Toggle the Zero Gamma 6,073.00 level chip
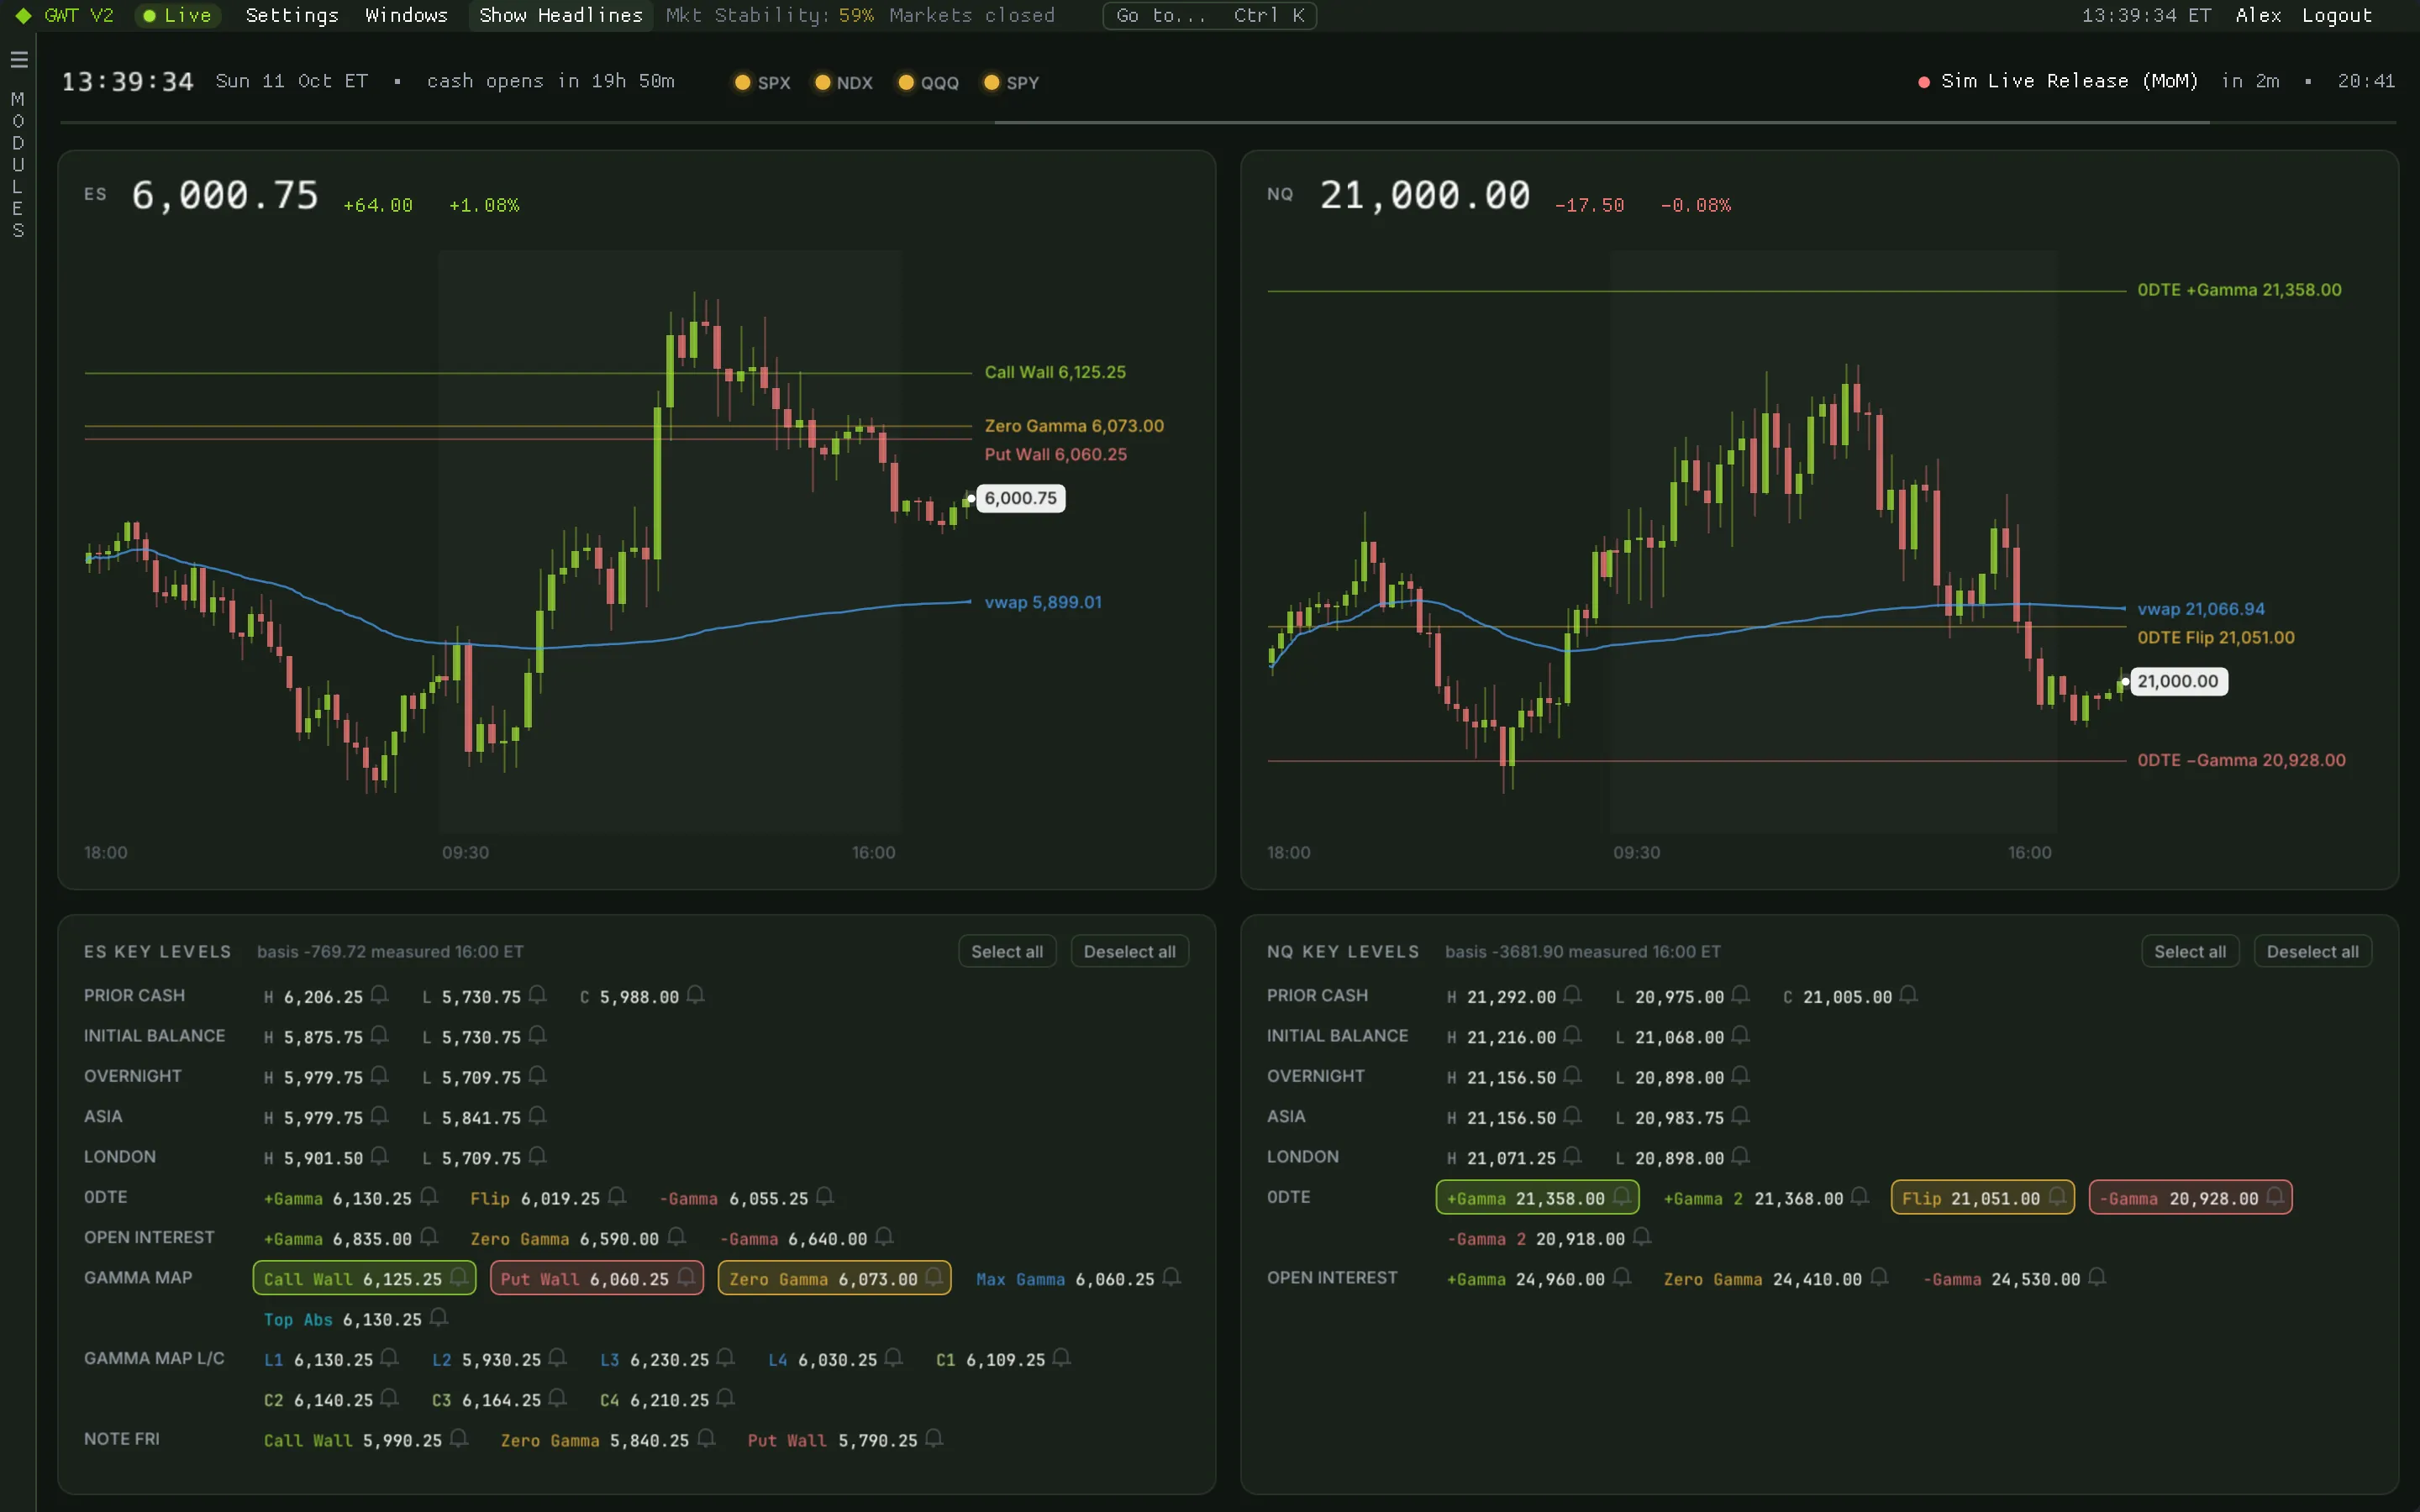 tap(835, 1279)
